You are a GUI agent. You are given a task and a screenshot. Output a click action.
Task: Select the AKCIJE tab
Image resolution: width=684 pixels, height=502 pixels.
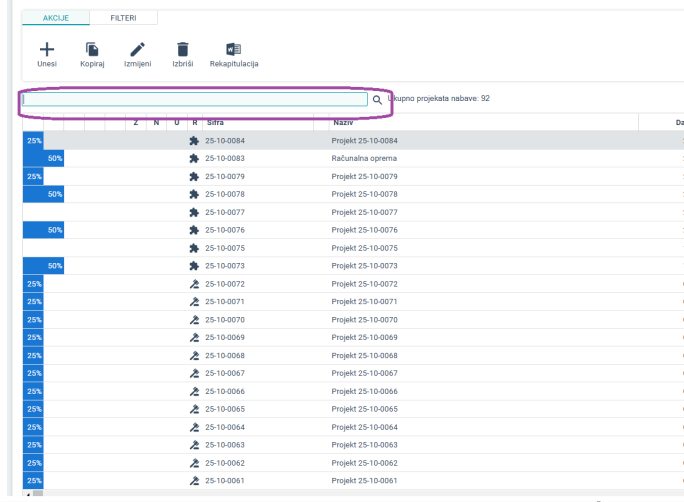click(x=56, y=18)
